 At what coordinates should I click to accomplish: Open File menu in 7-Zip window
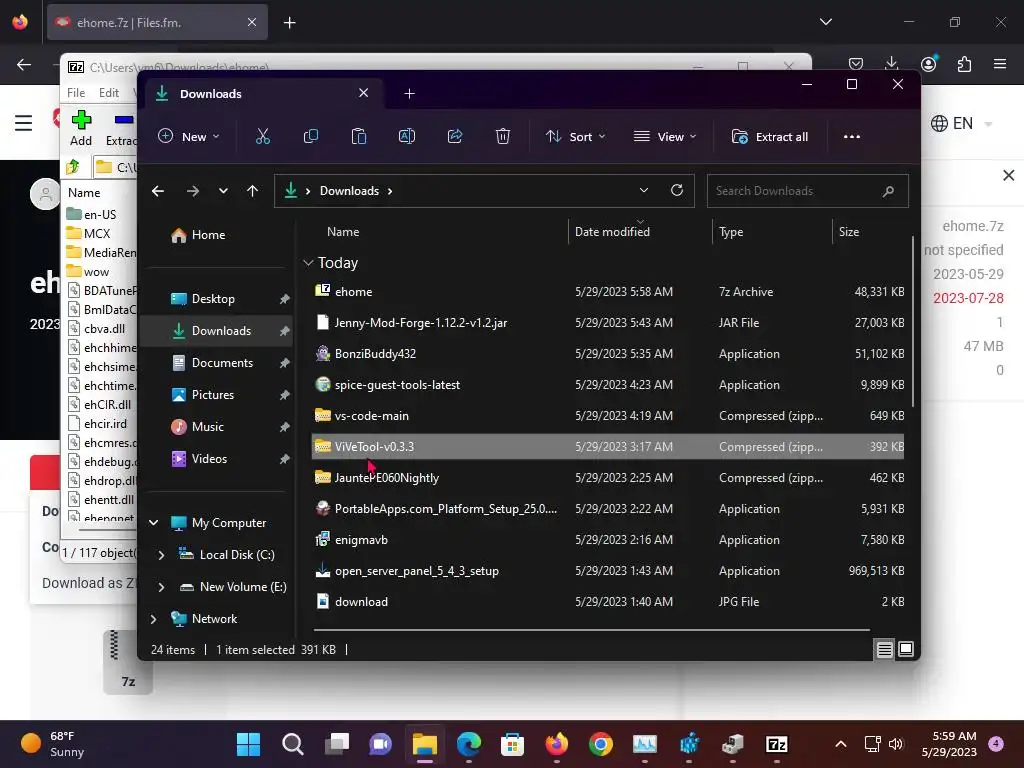76,93
